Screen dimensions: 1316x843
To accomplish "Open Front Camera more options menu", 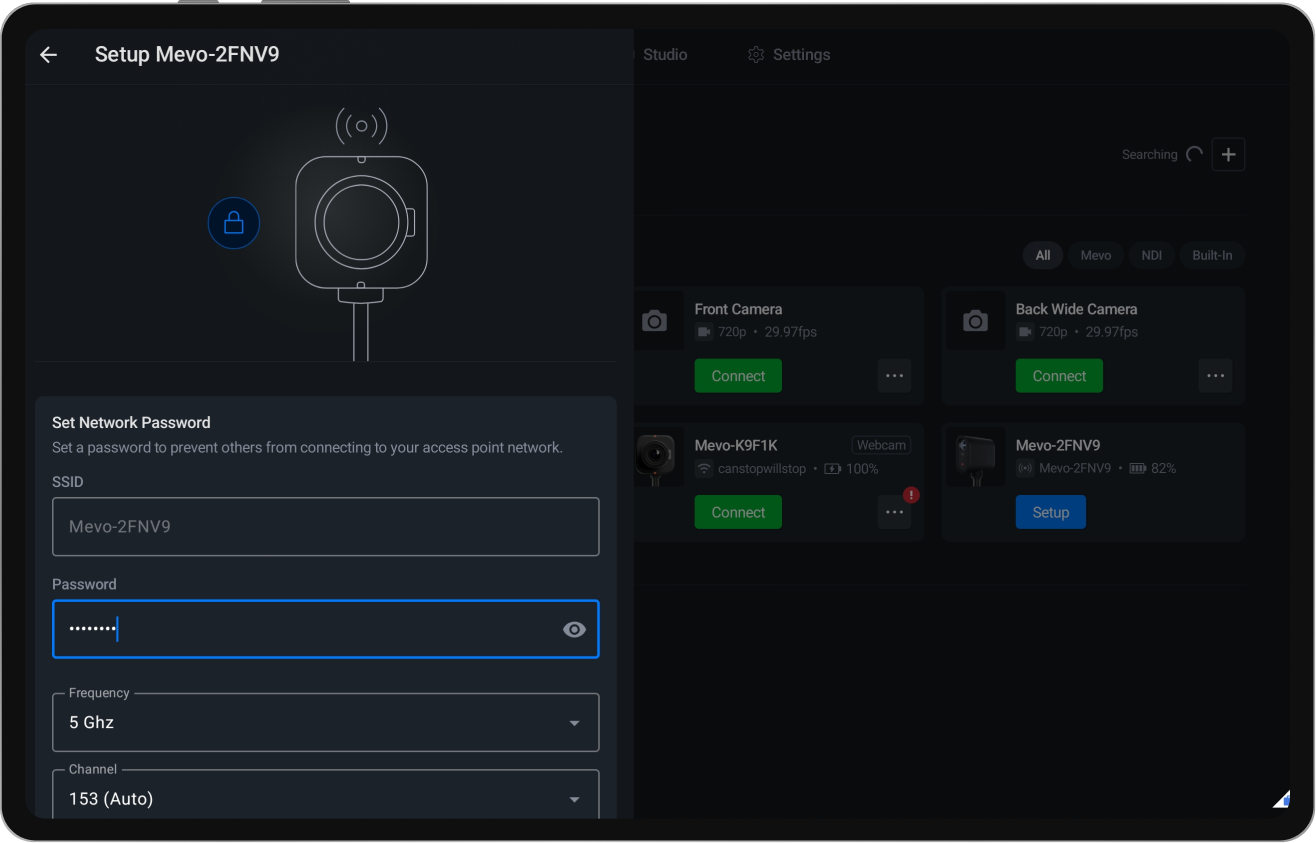I will tap(894, 376).
